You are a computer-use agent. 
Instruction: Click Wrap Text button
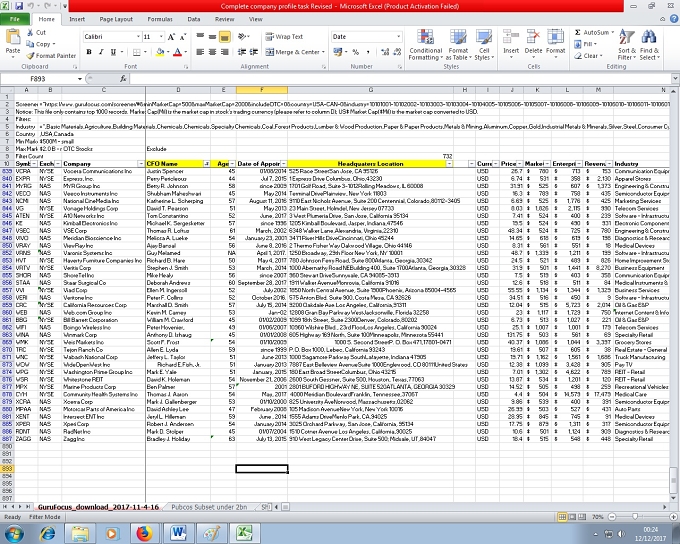pyautogui.click(x=284, y=37)
